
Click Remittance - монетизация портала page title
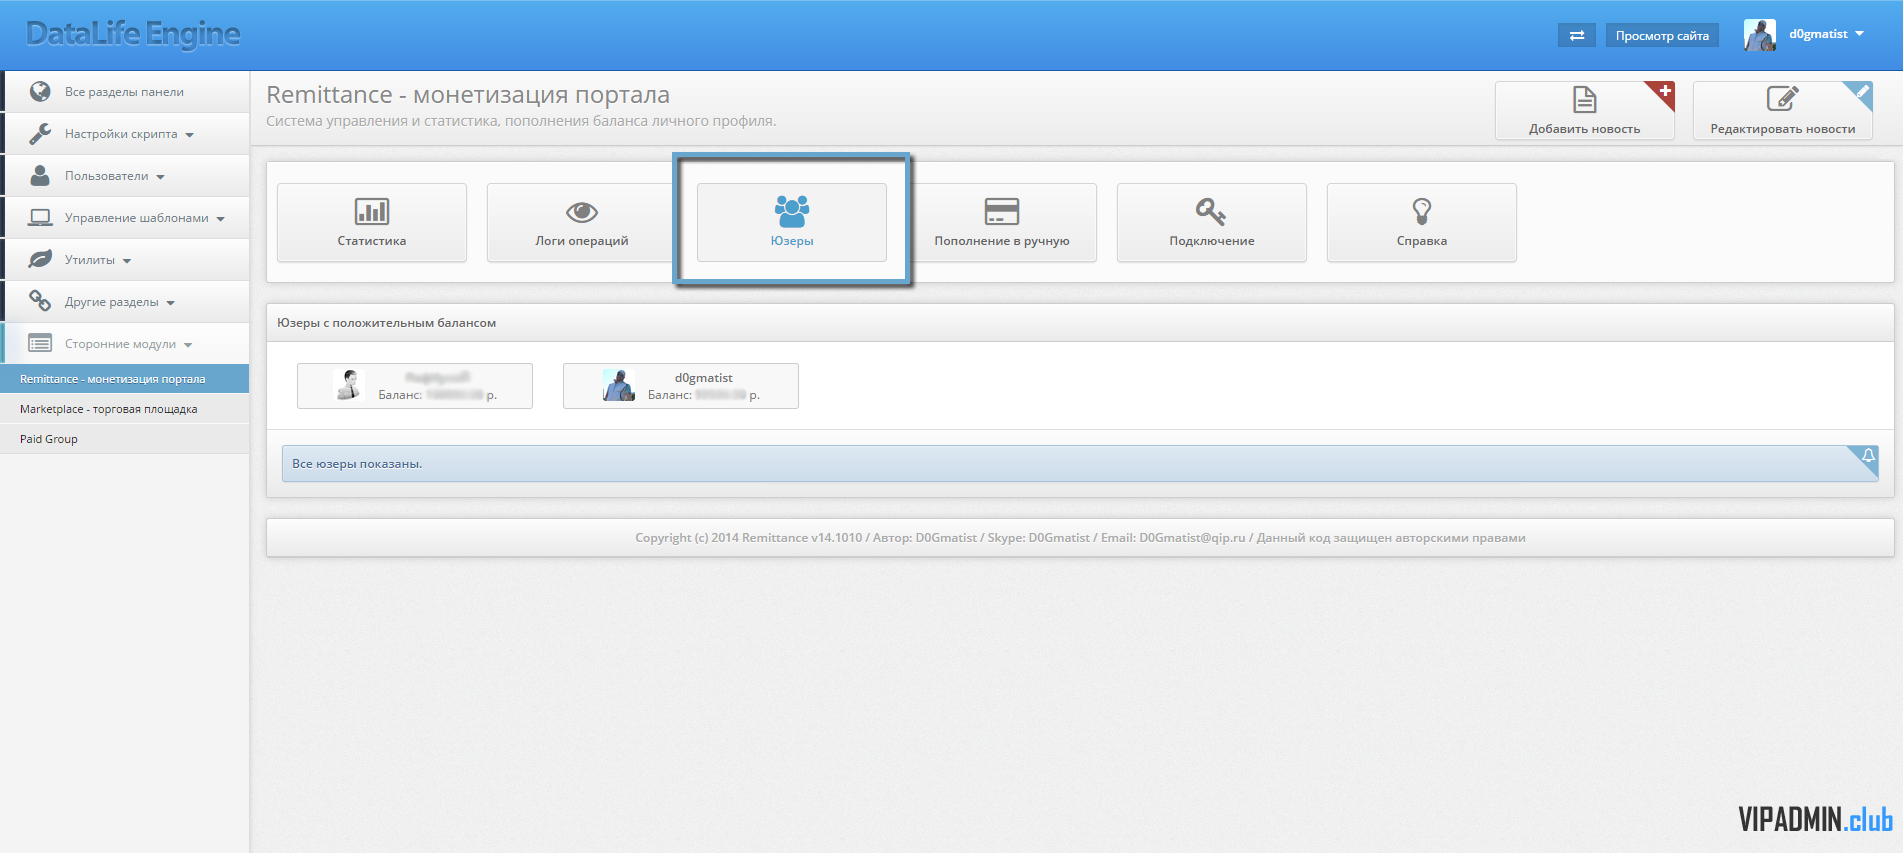[x=468, y=95]
